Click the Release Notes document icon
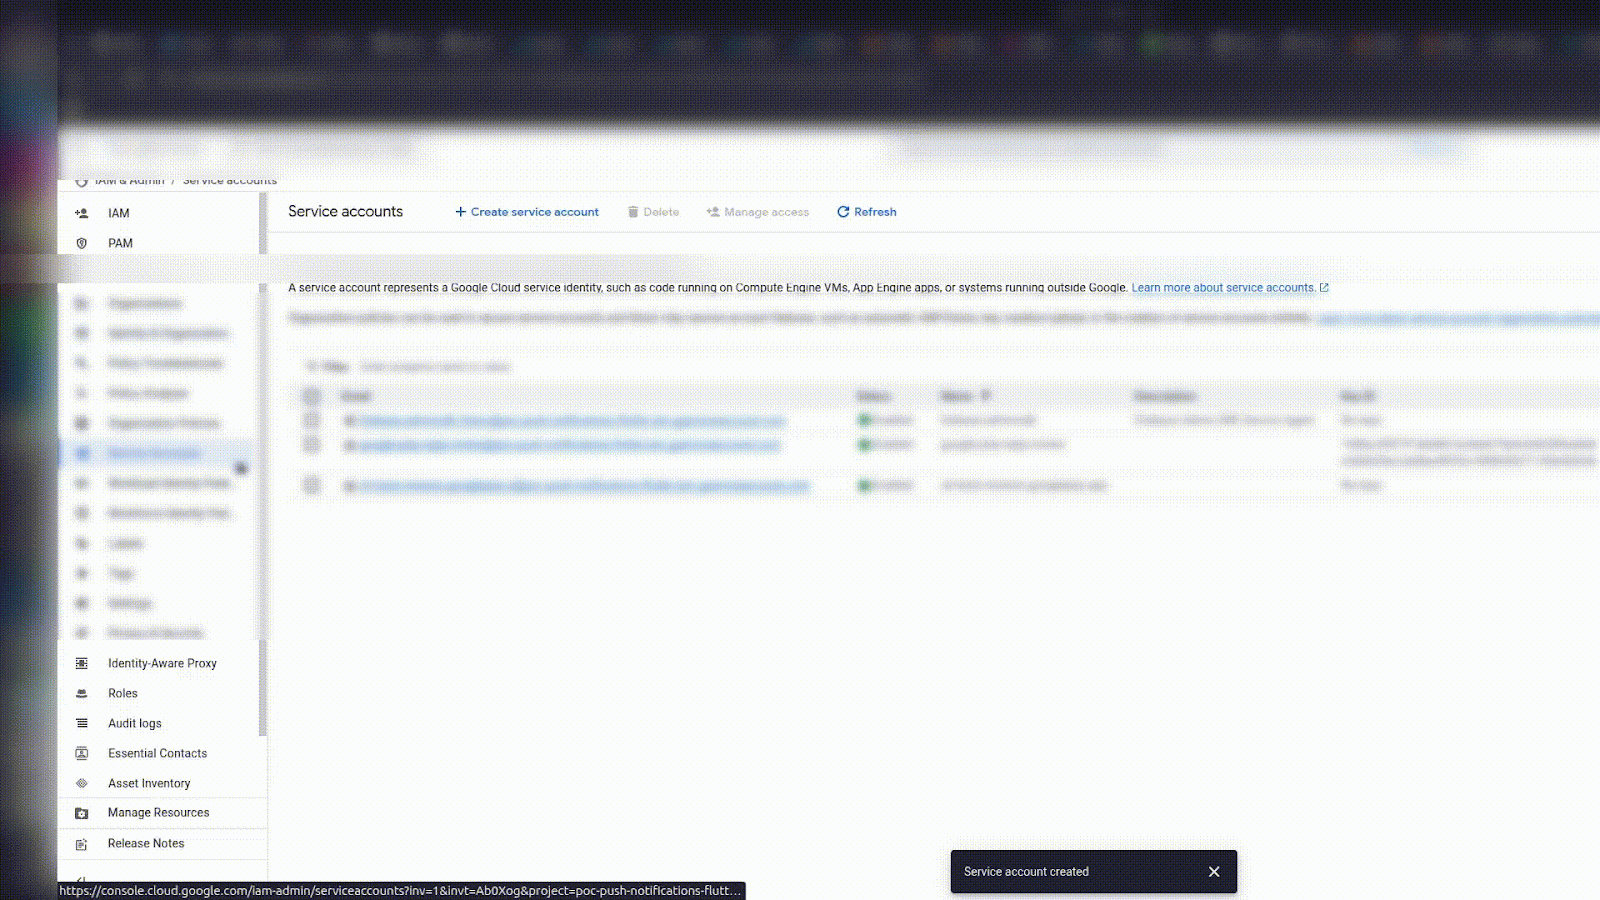Image resolution: width=1600 pixels, height=900 pixels. click(82, 844)
